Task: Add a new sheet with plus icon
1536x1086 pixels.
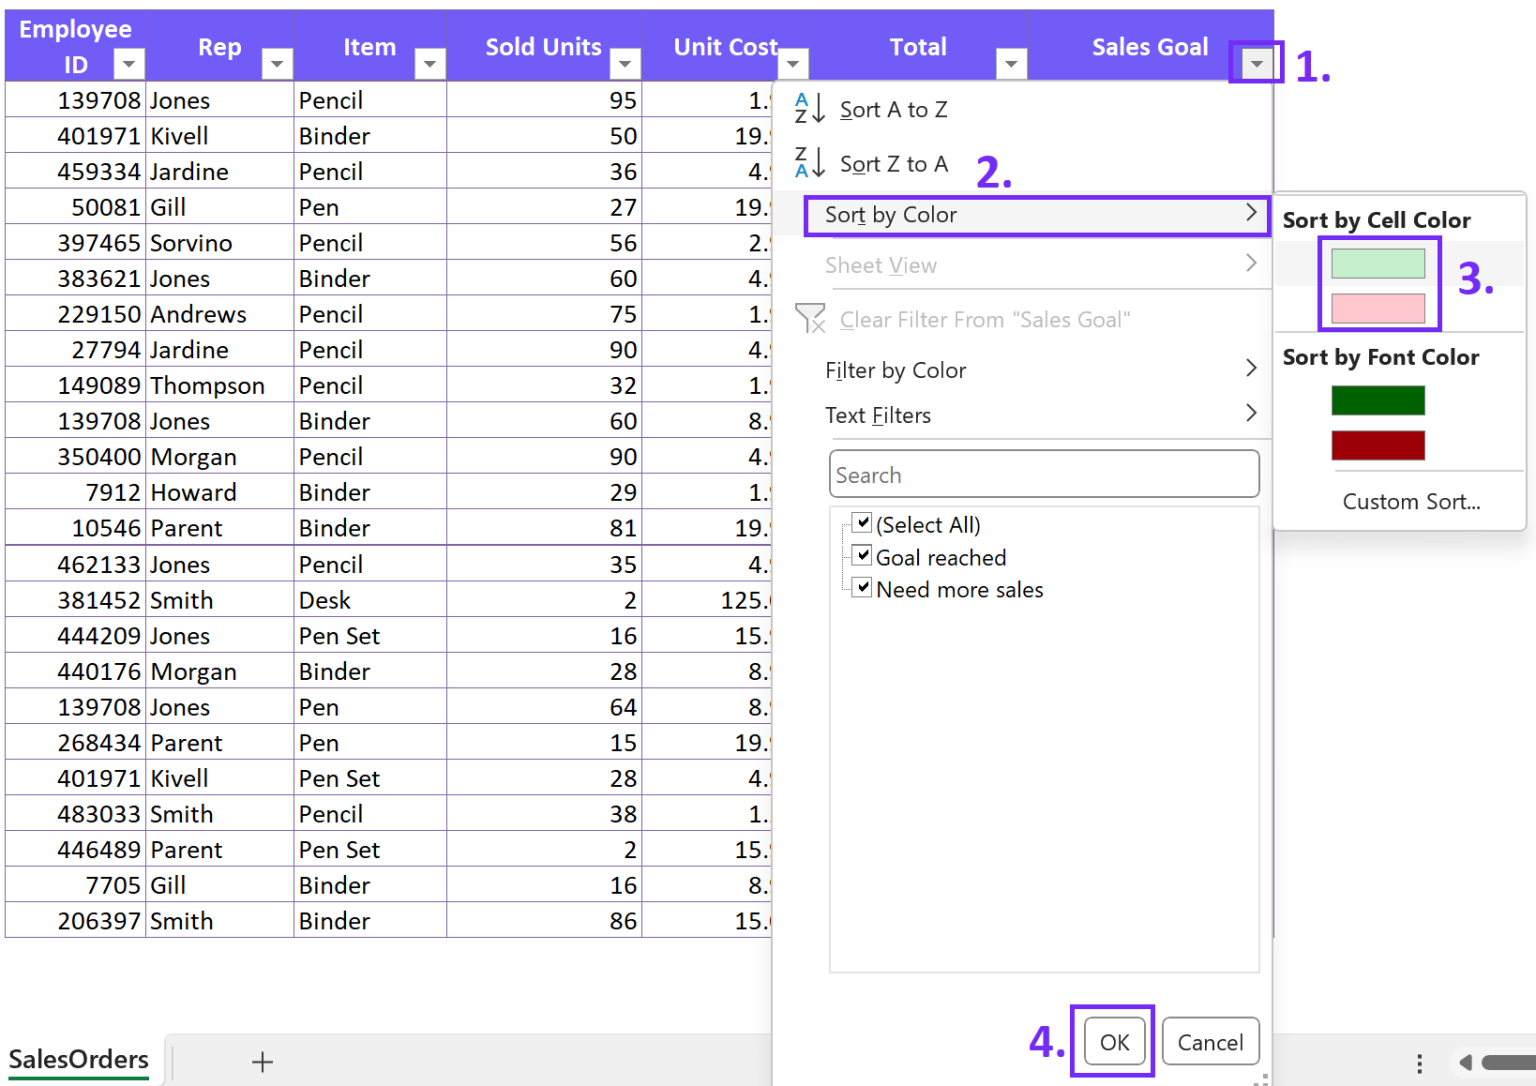Action: point(262,1061)
